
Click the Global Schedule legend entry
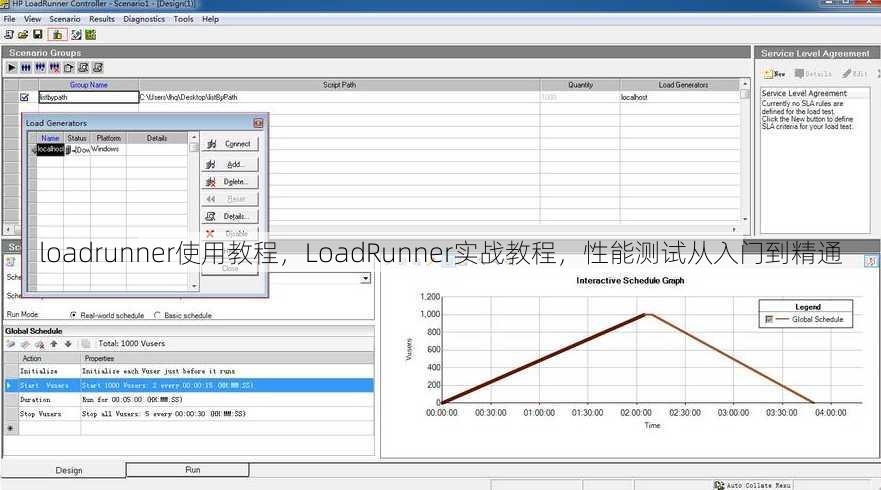tap(805, 319)
